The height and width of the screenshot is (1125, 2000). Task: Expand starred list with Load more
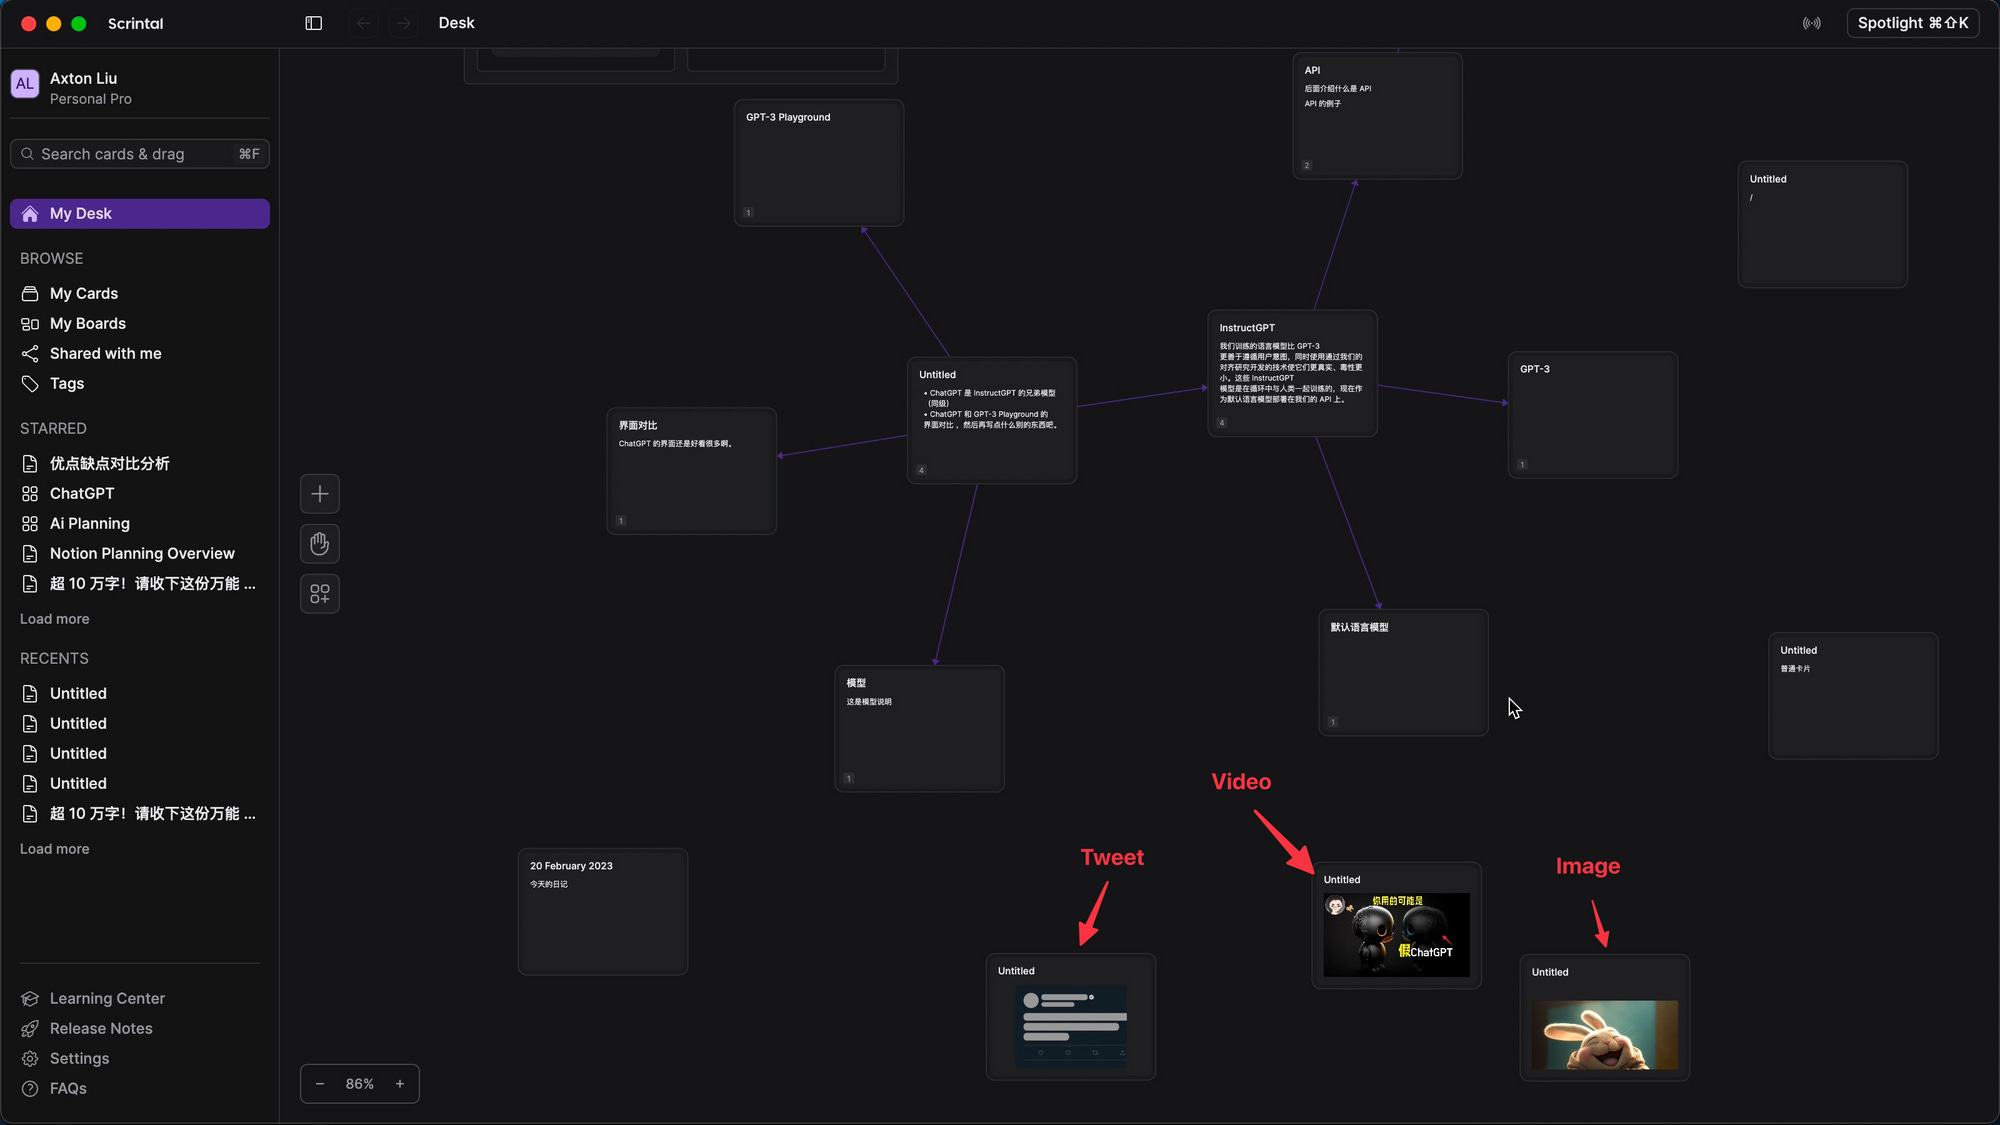(x=55, y=619)
